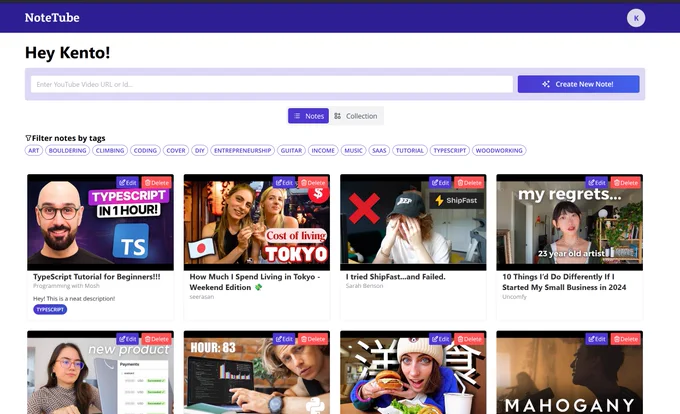This screenshot has width=680, height=414.
Task: Click the 'seerasan' channel name
Action: pyautogui.click(x=202, y=297)
